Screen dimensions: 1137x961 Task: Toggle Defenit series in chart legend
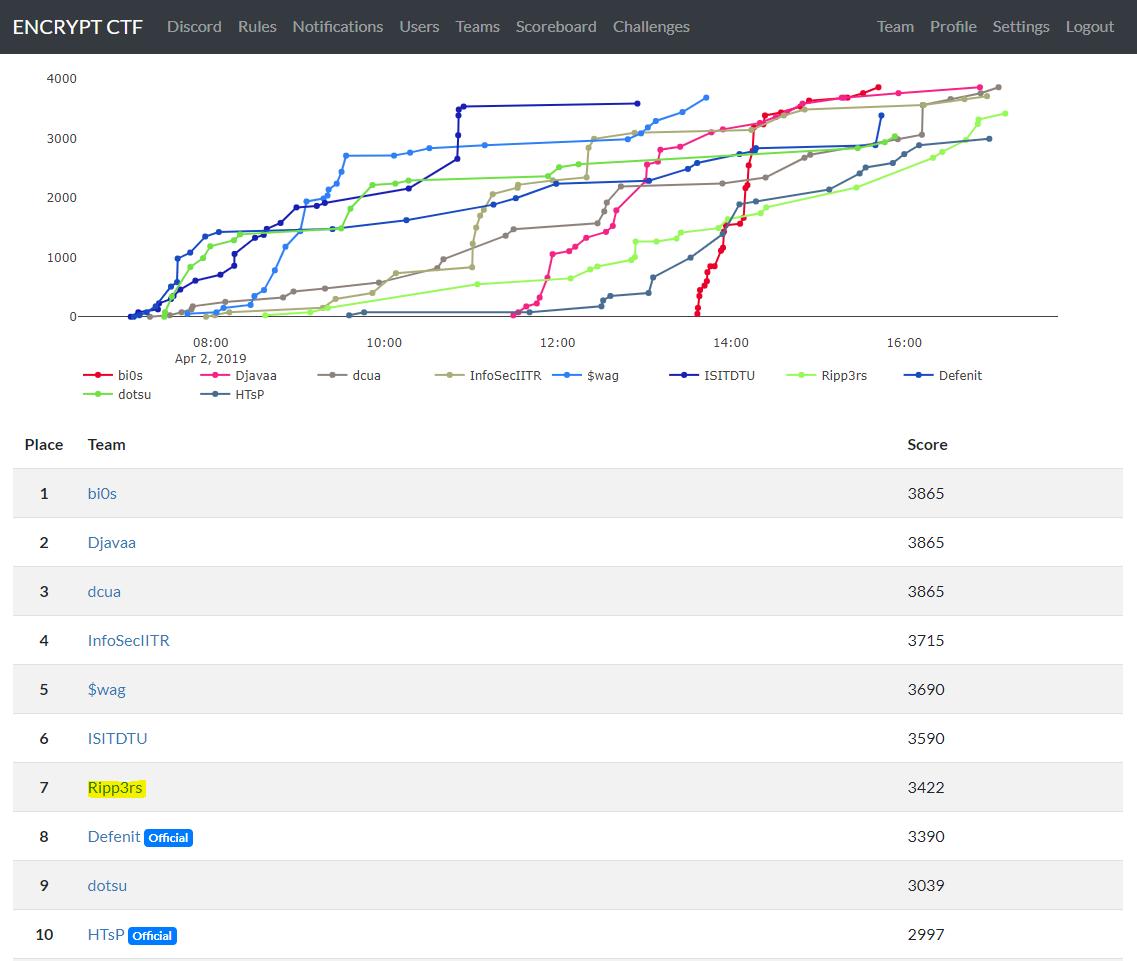coord(943,375)
